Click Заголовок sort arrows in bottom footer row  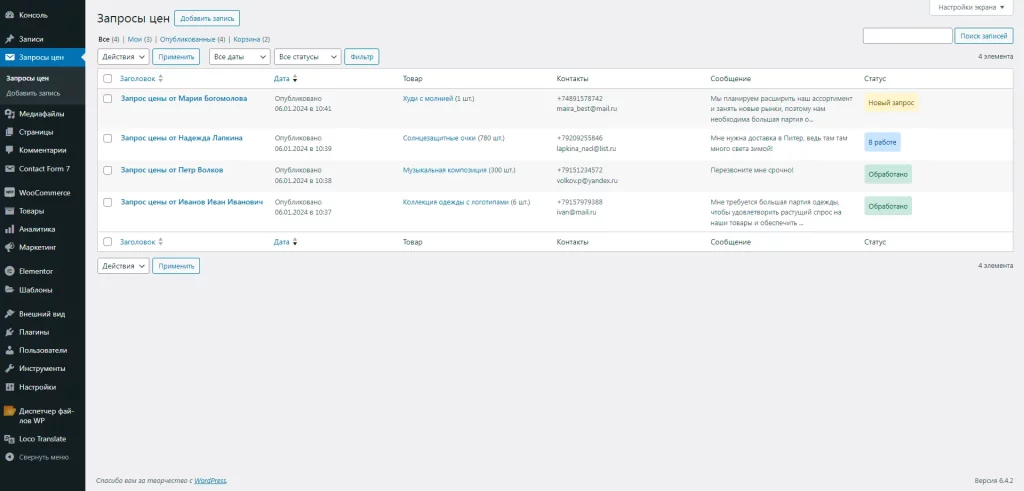(x=161, y=242)
